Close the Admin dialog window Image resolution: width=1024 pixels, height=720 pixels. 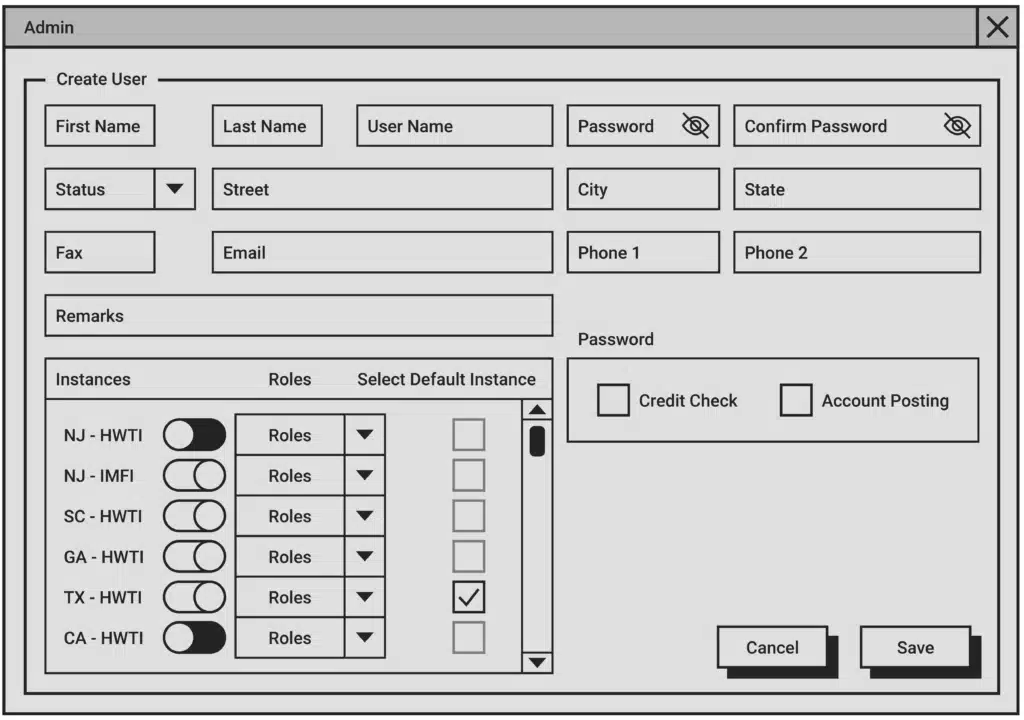pos(998,28)
